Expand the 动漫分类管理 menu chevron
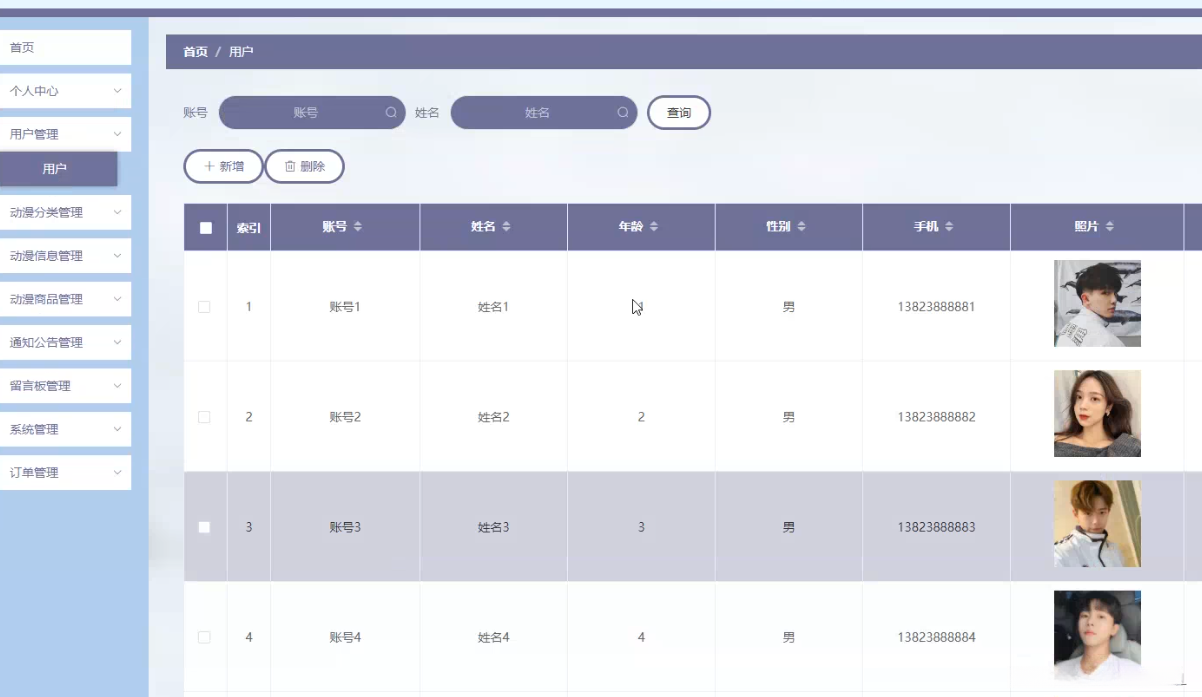The image size is (1202, 697). click(x=117, y=212)
